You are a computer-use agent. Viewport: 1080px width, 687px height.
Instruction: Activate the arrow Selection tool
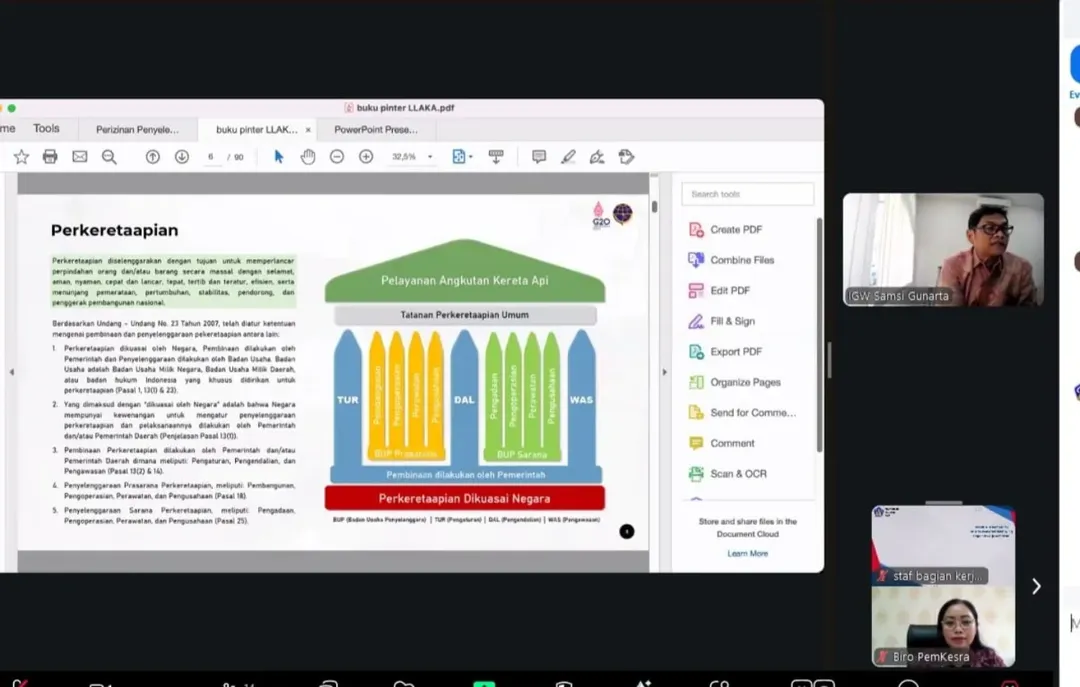(279, 157)
